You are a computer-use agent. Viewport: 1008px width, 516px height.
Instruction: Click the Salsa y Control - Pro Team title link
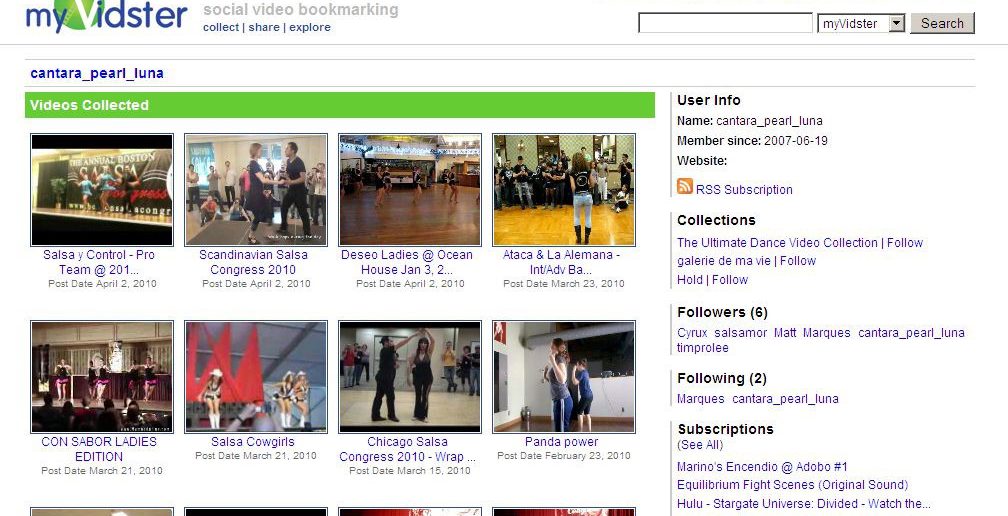pos(99,262)
